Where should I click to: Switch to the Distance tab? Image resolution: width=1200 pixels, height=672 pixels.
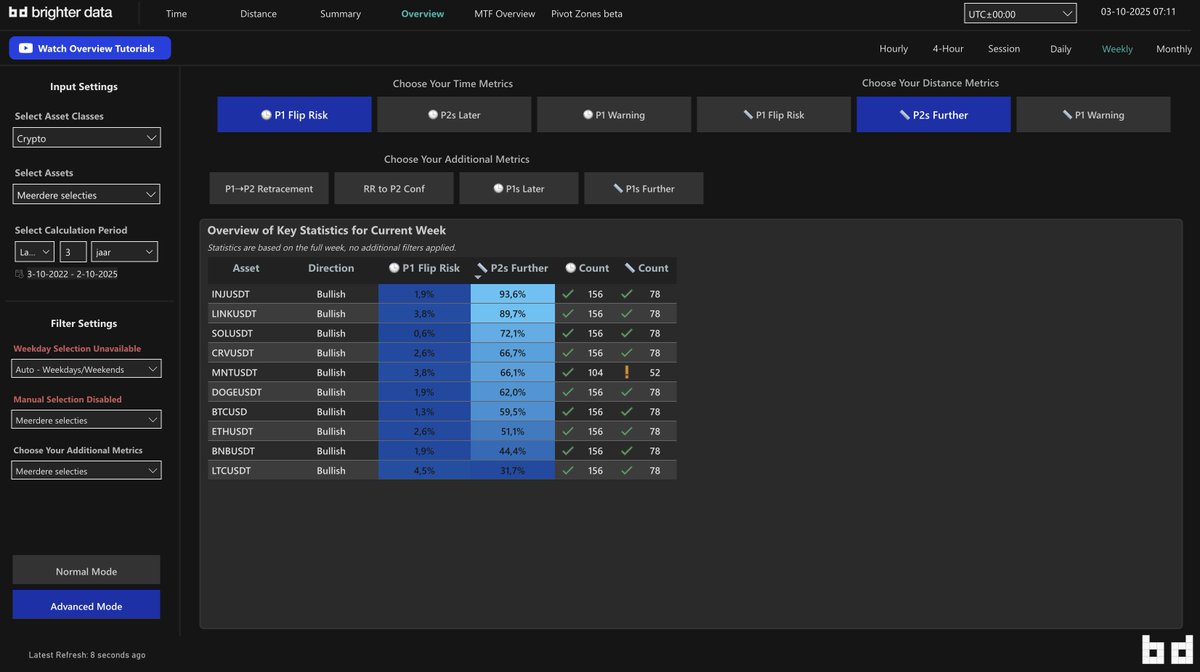tap(259, 14)
